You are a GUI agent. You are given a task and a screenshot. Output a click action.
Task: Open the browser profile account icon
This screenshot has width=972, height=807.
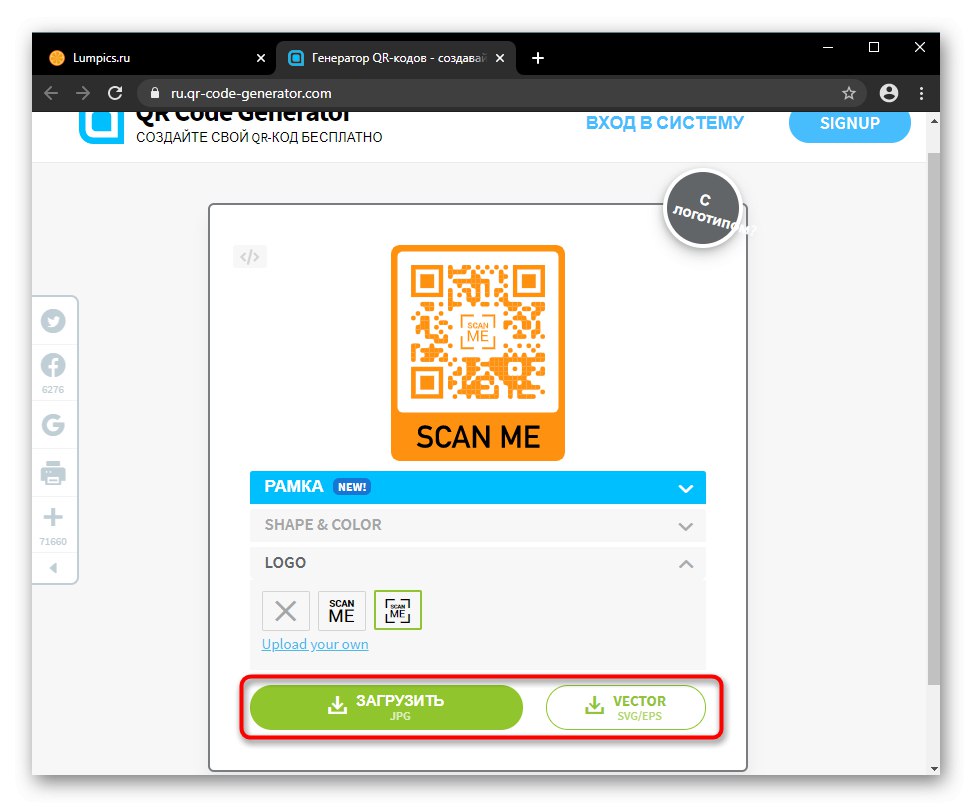coord(889,93)
